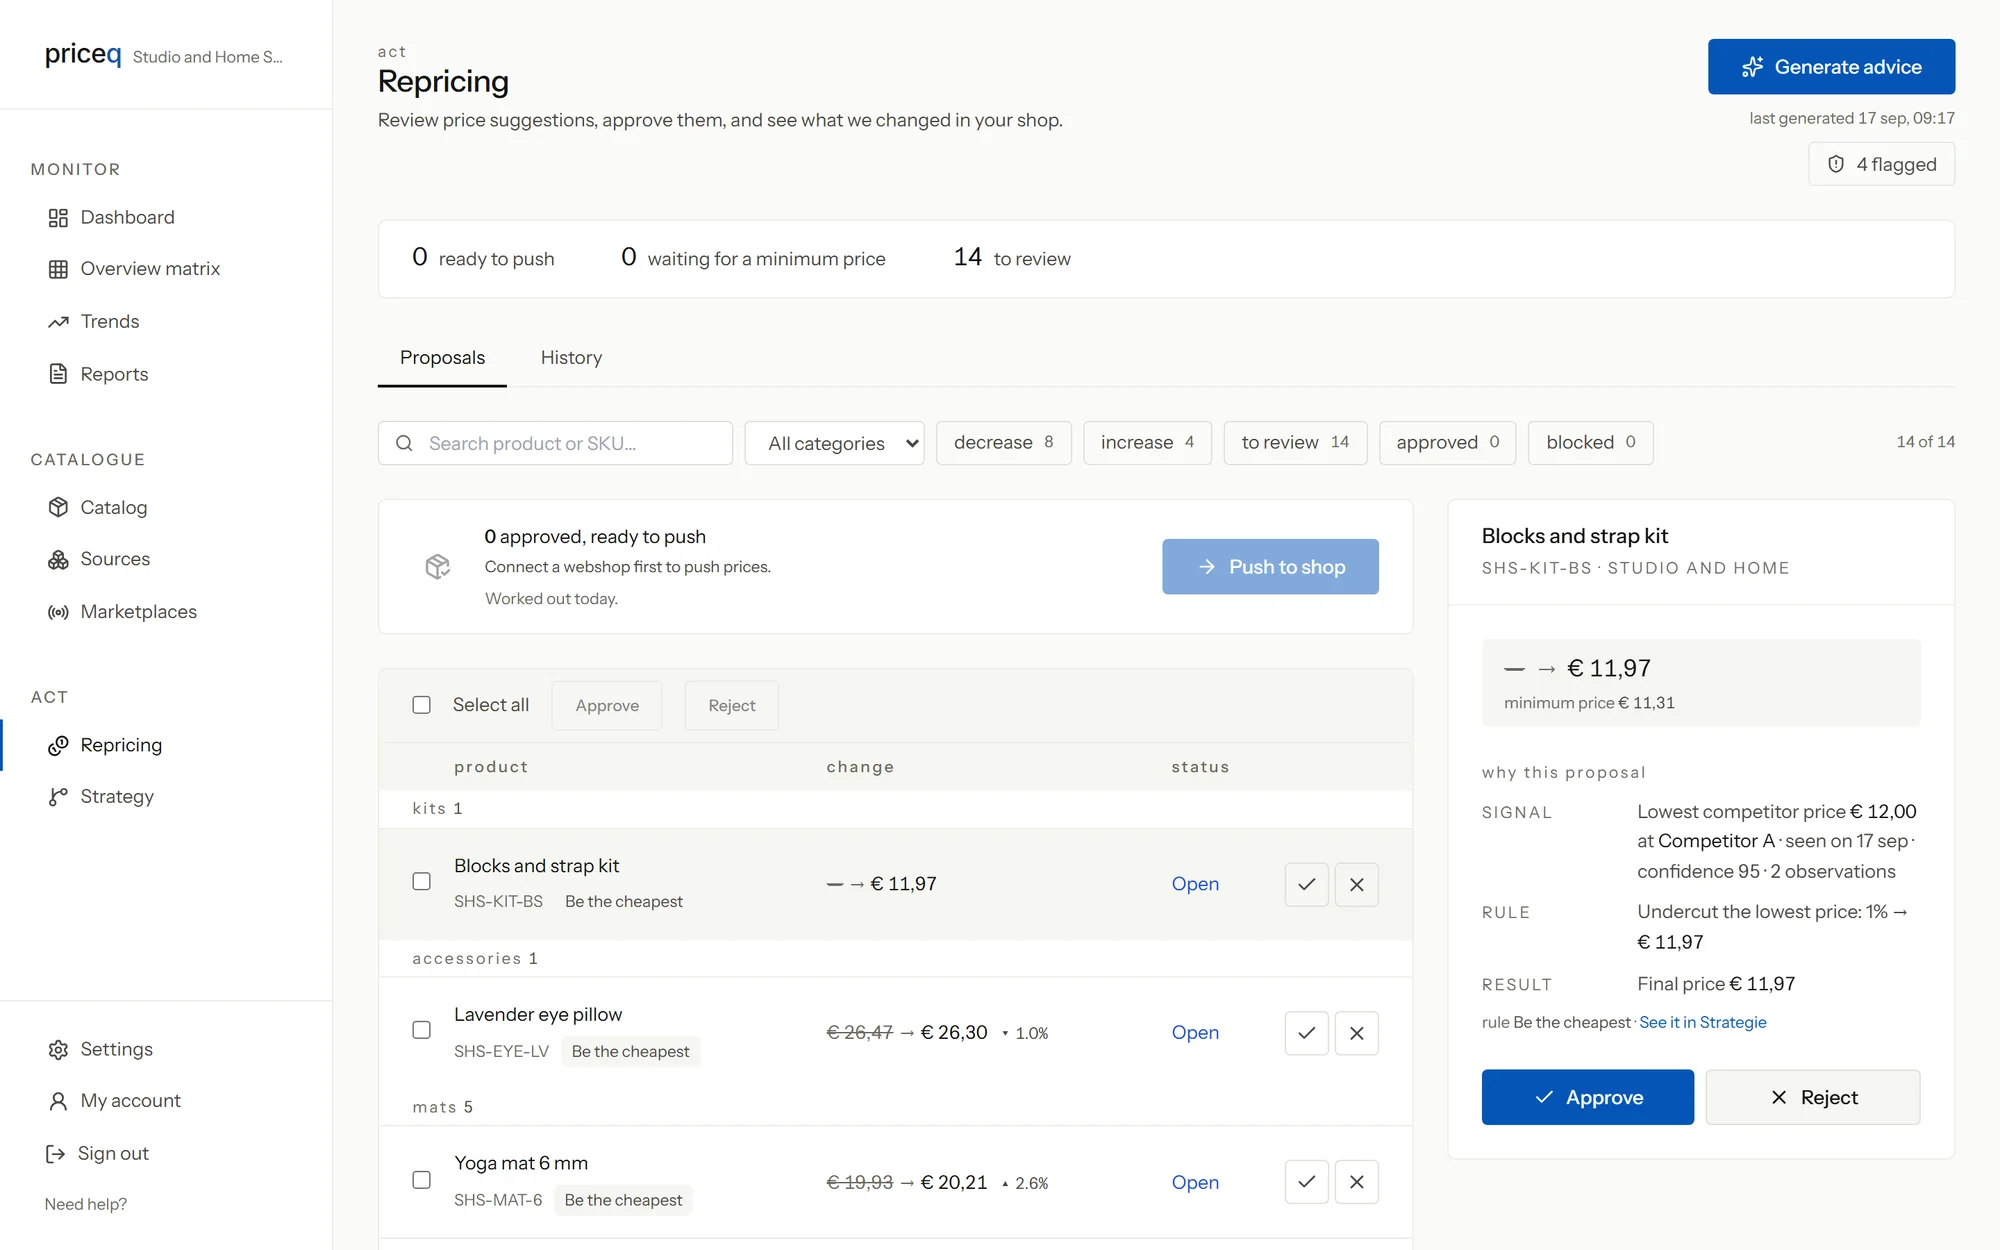Open Dashboard from the sidebar icon
The width and height of the screenshot is (2000, 1250).
coord(58,217)
